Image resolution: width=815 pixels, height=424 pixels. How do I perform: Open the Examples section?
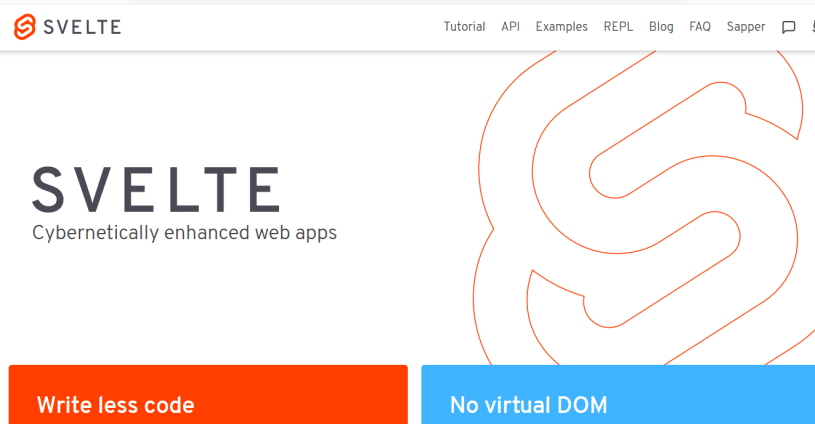pos(561,27)
